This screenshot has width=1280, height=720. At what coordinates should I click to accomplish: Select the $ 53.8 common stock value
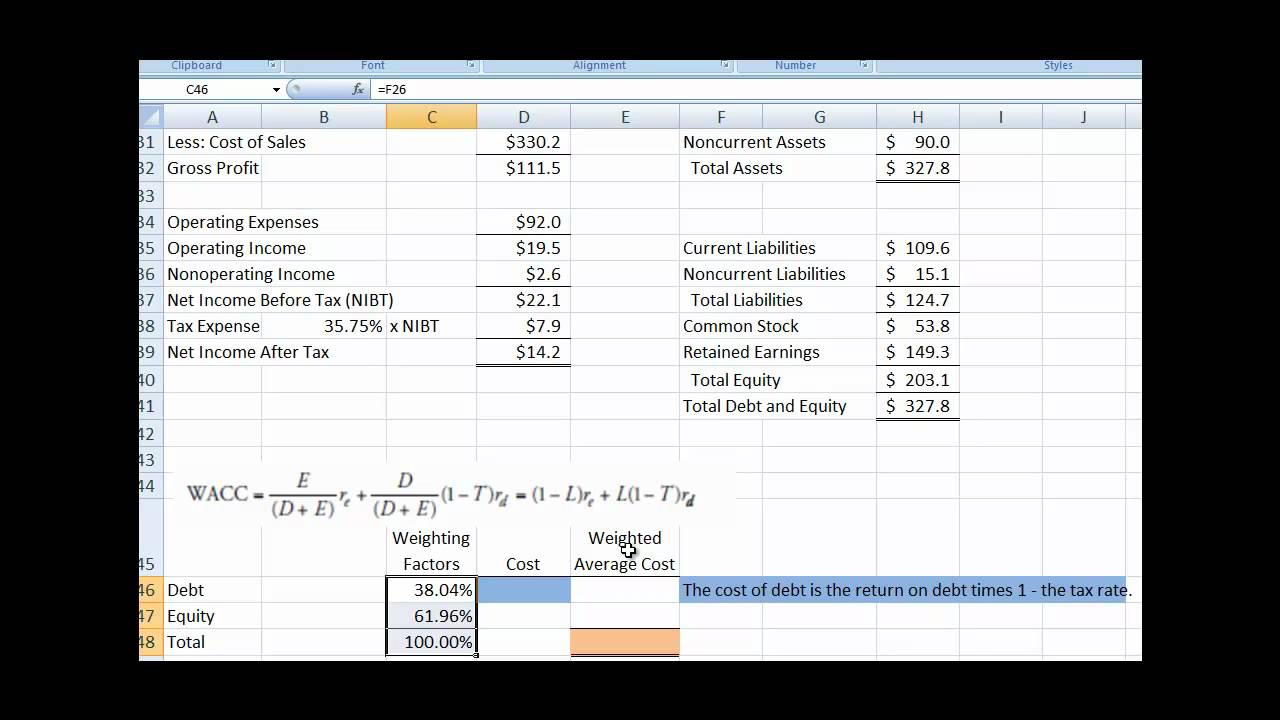[x=917, y=326]
